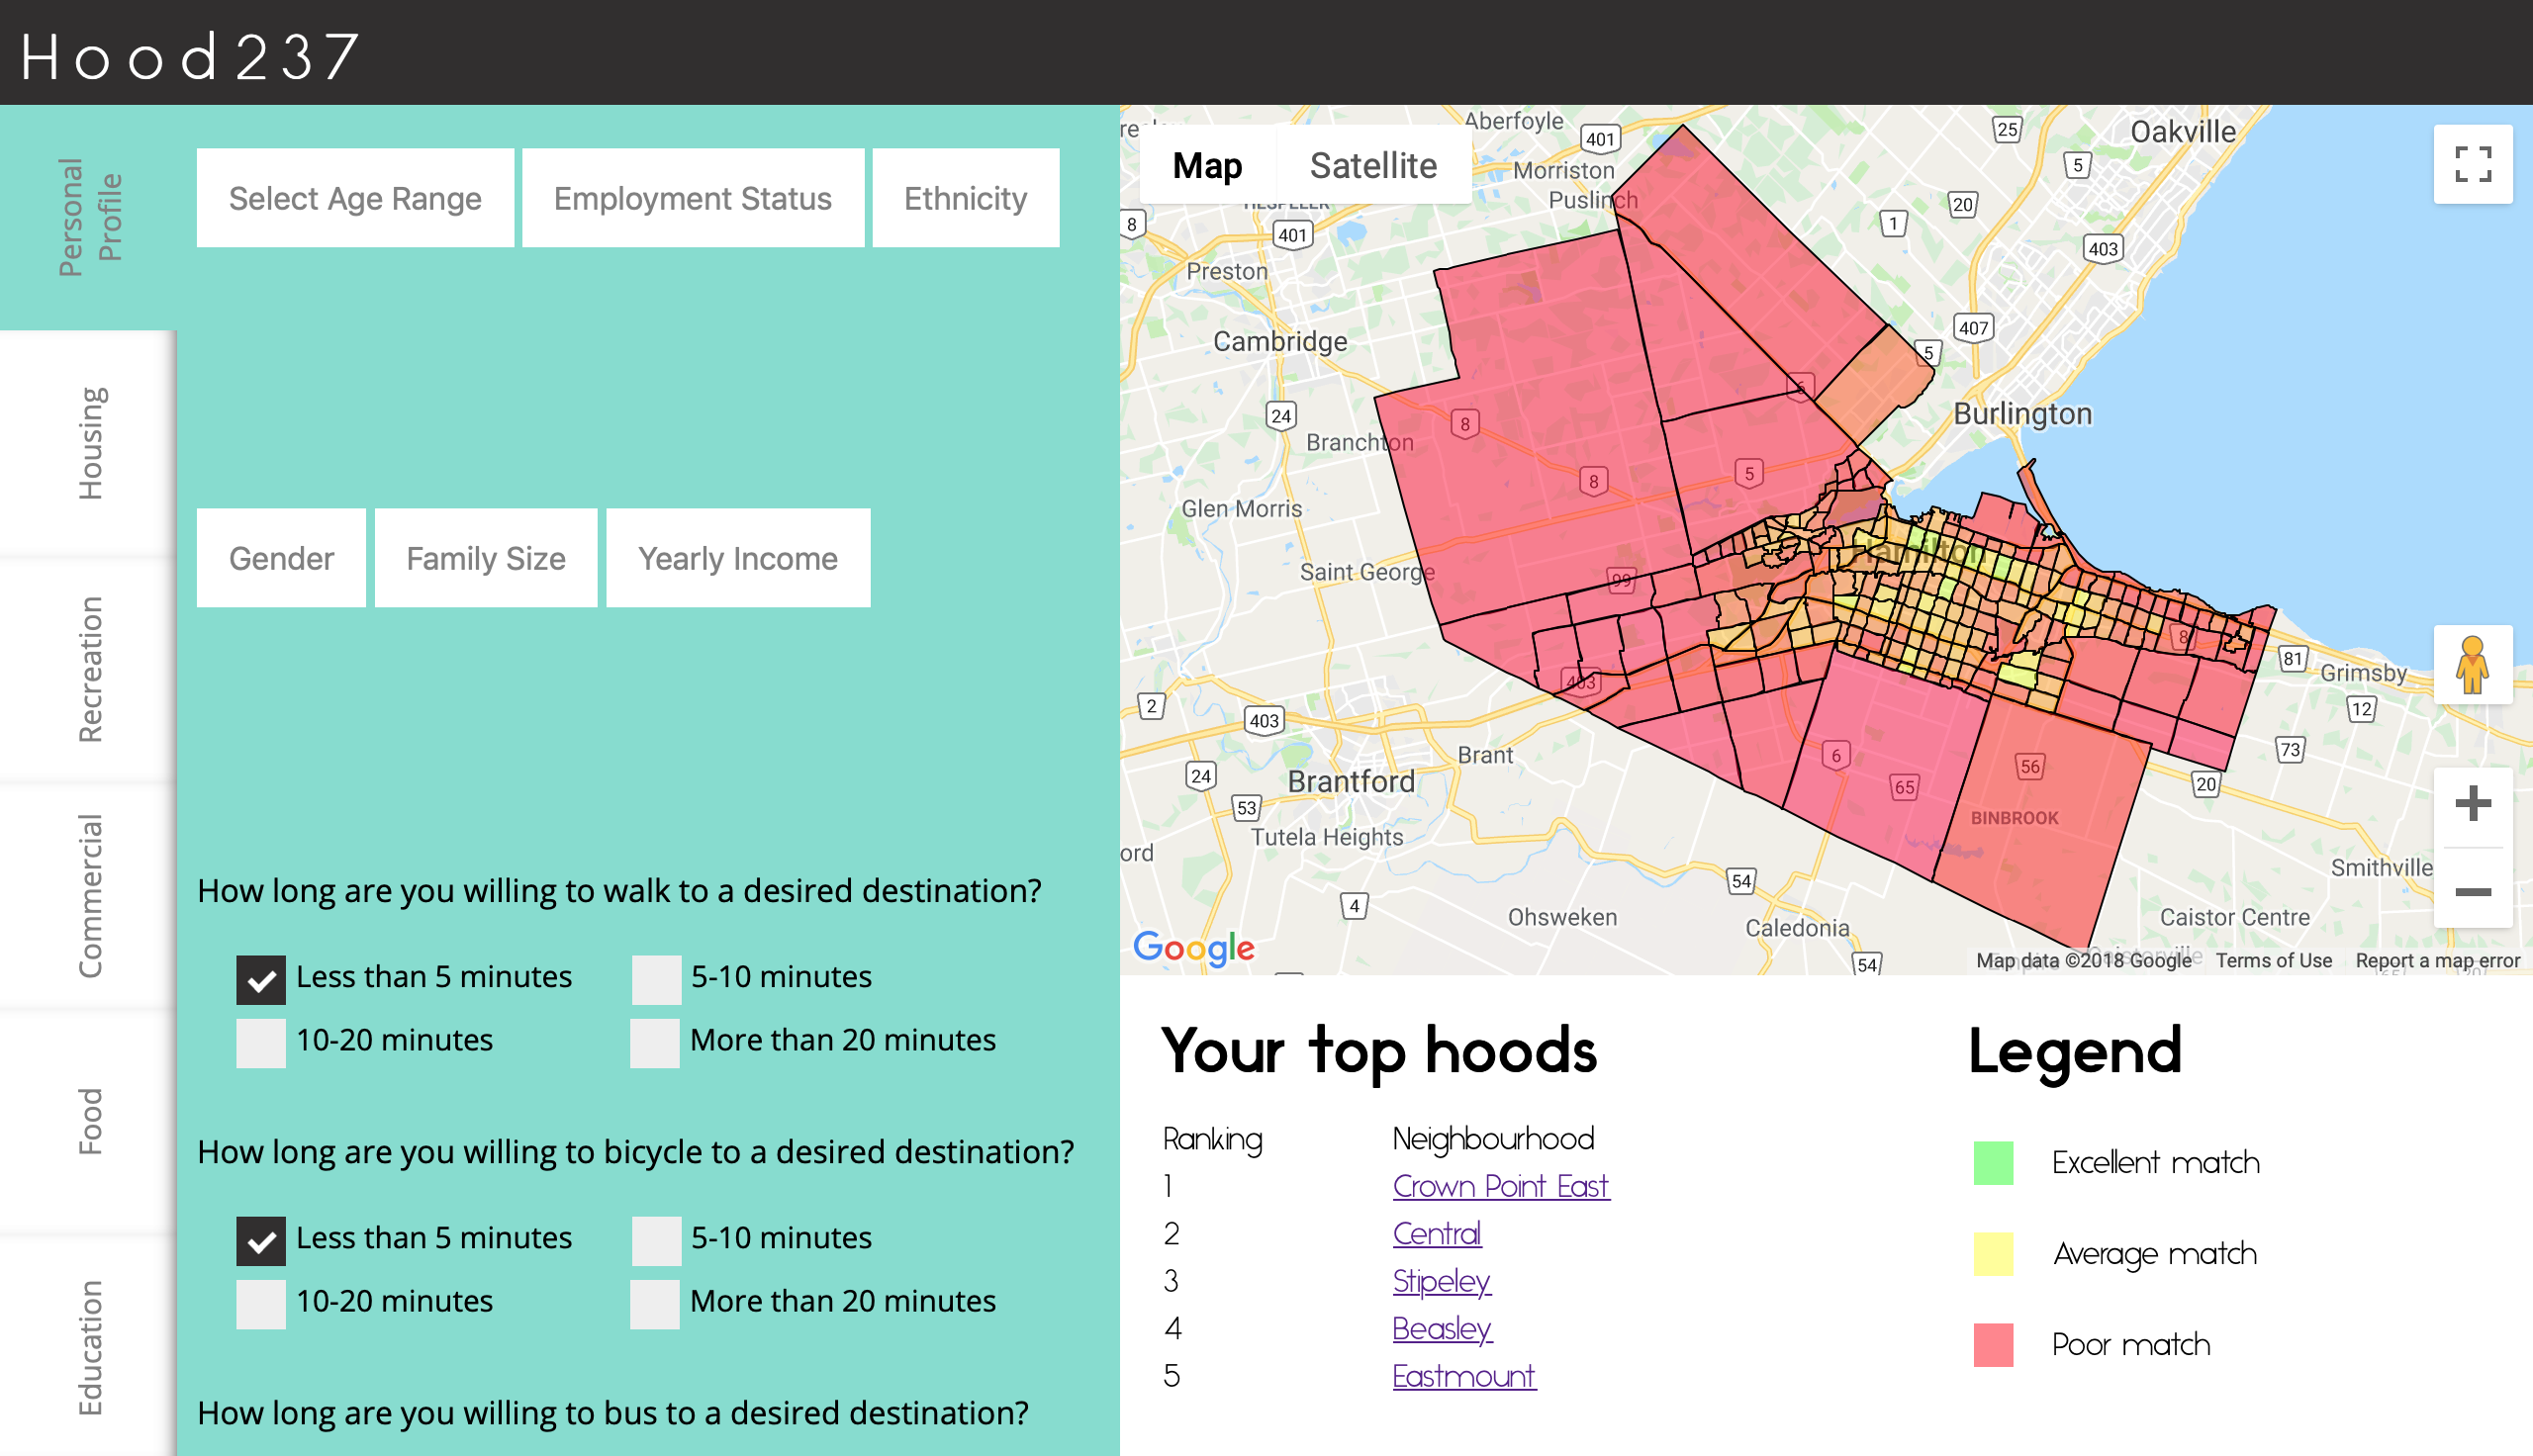Expand the Employment Status dropdown
This screenshot has width=2533, height=1456.
click(x=692, y=198)
